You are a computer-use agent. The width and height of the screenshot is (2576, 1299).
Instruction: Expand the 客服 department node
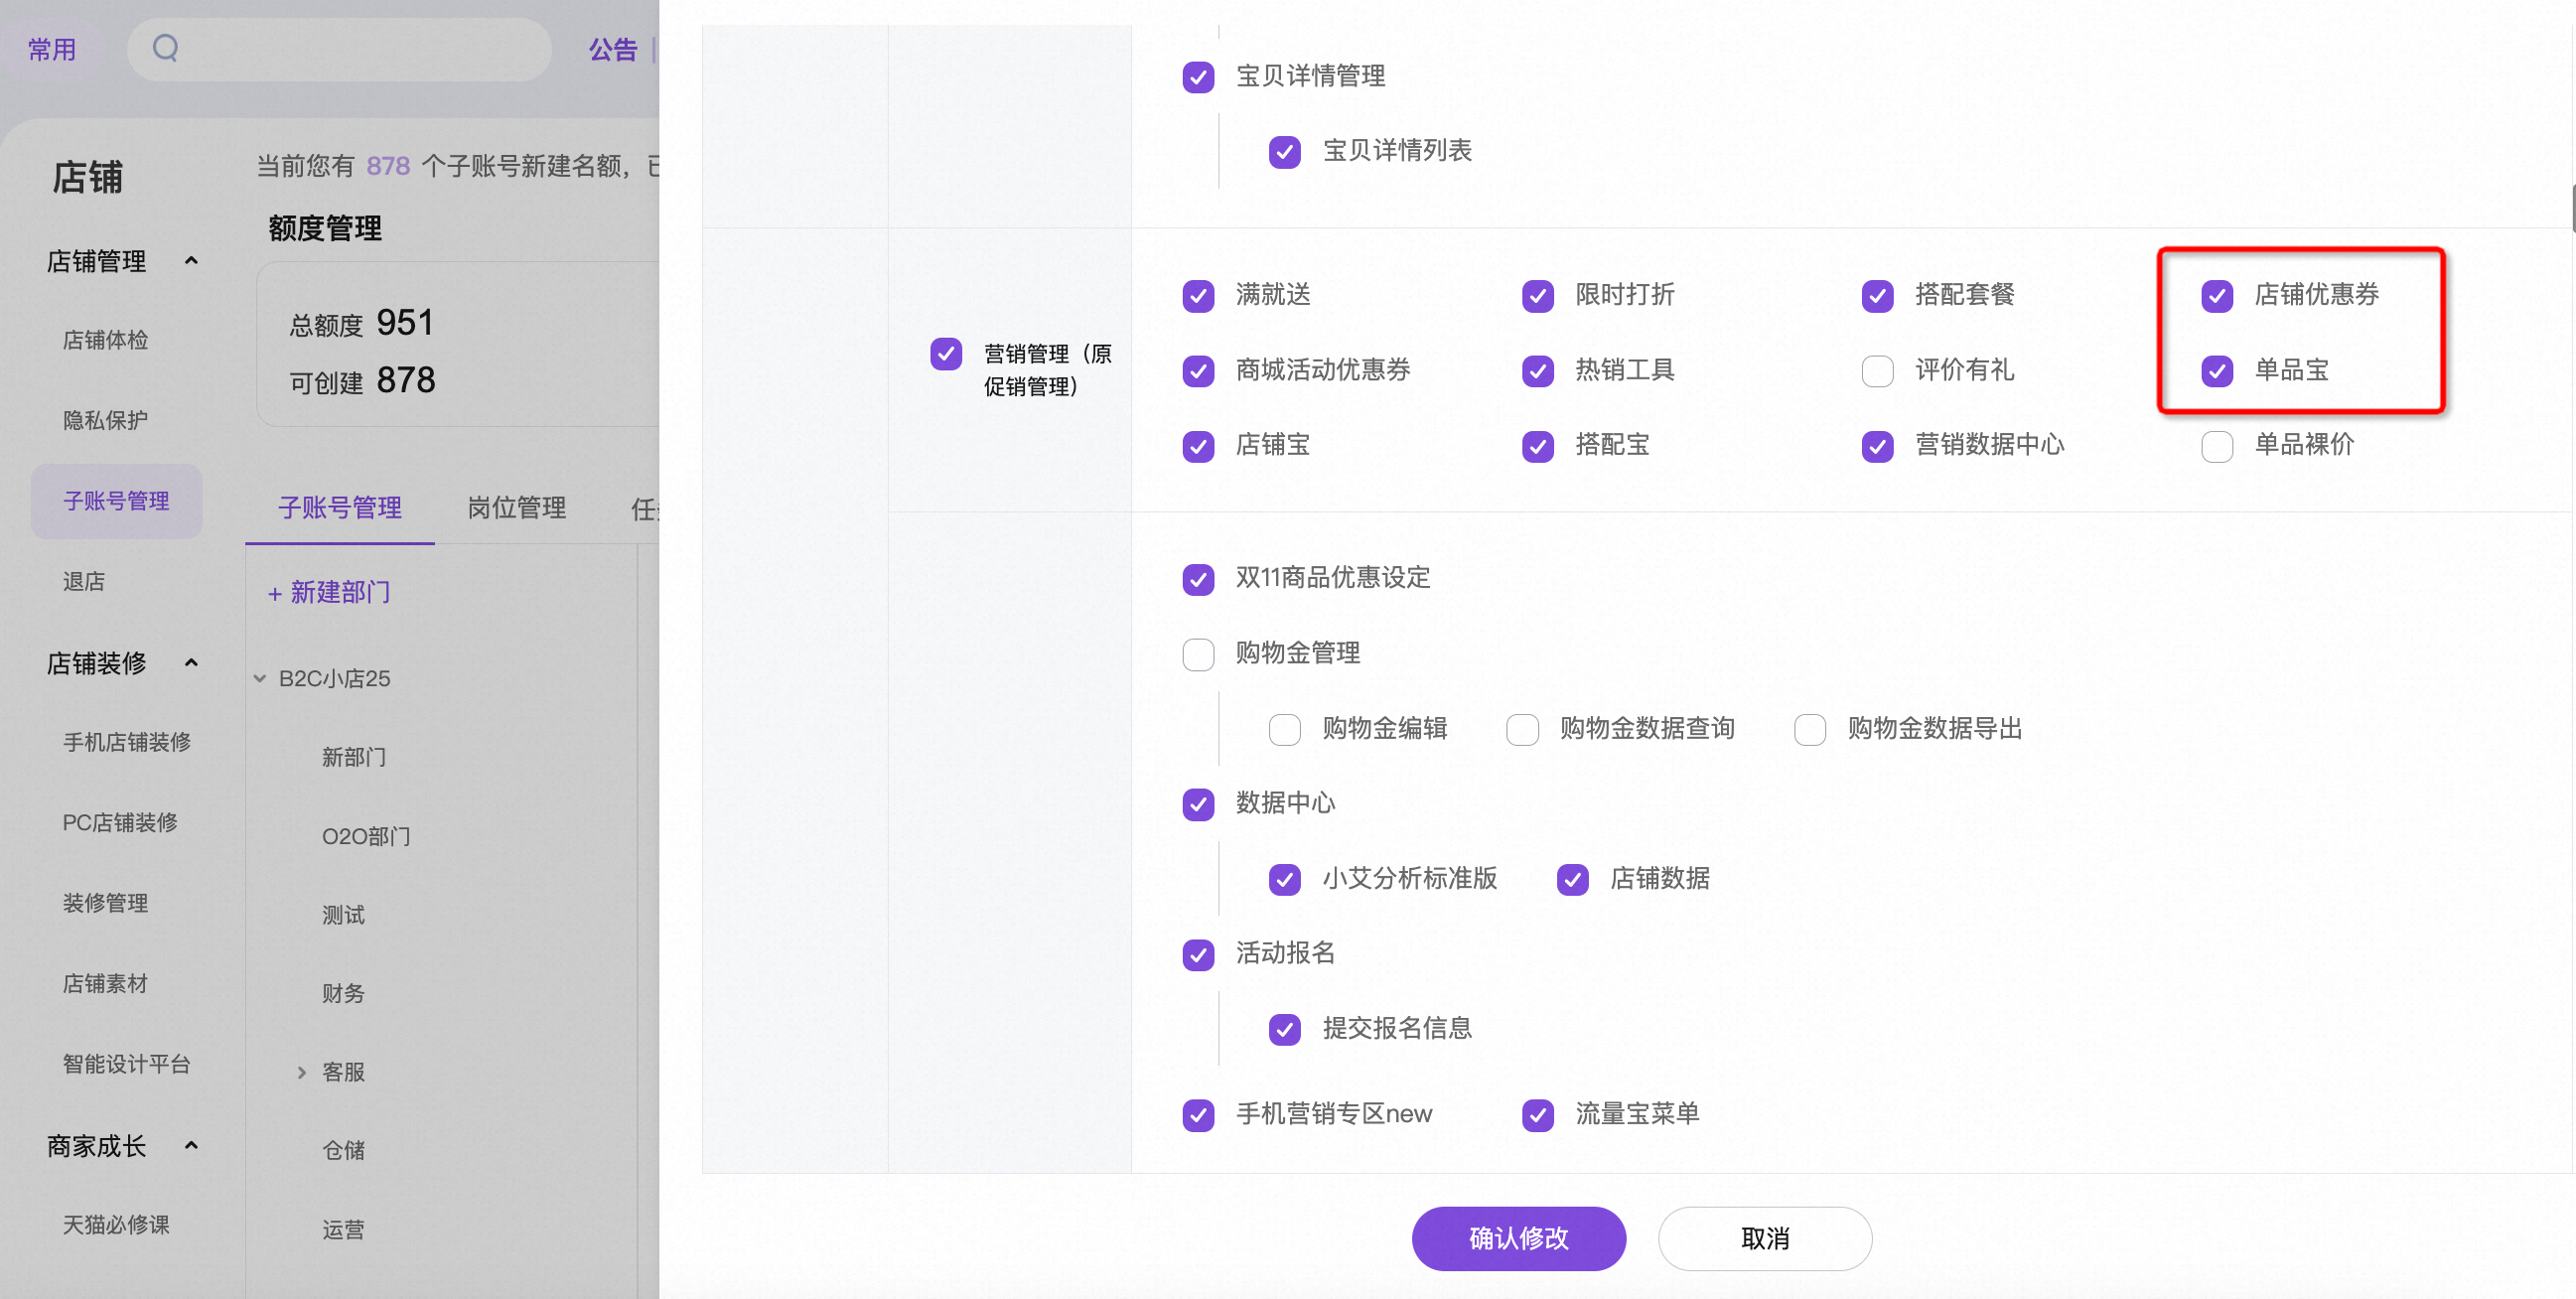302,1072
